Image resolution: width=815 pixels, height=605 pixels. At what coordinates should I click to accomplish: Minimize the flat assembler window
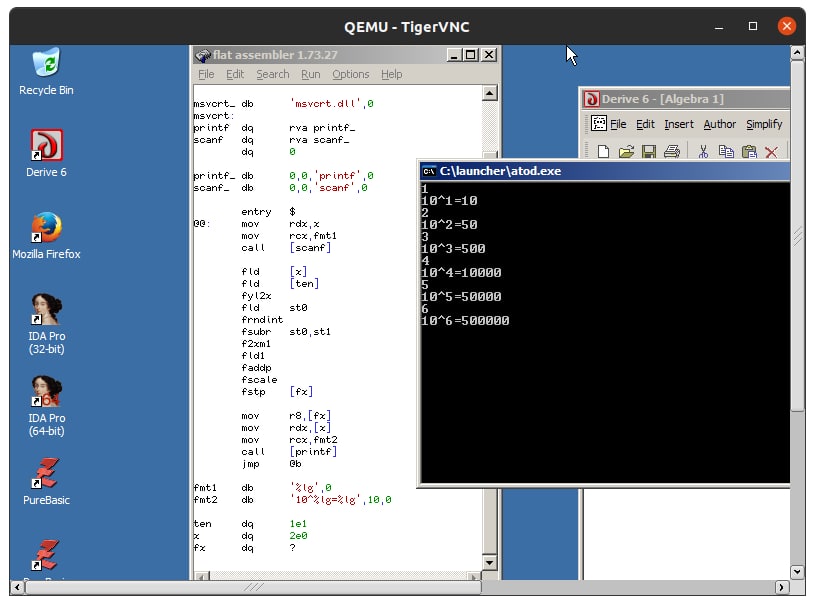coord(454,55)
